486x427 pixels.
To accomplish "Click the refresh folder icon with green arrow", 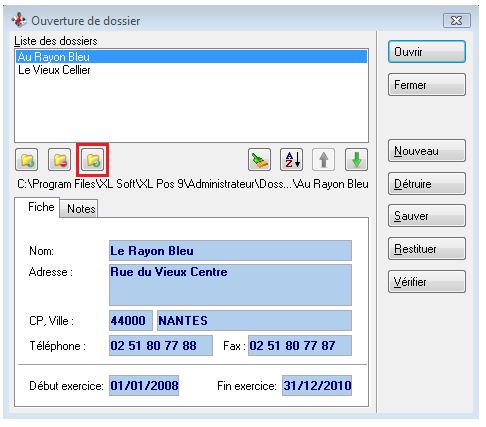I will (x=92, y=160).
